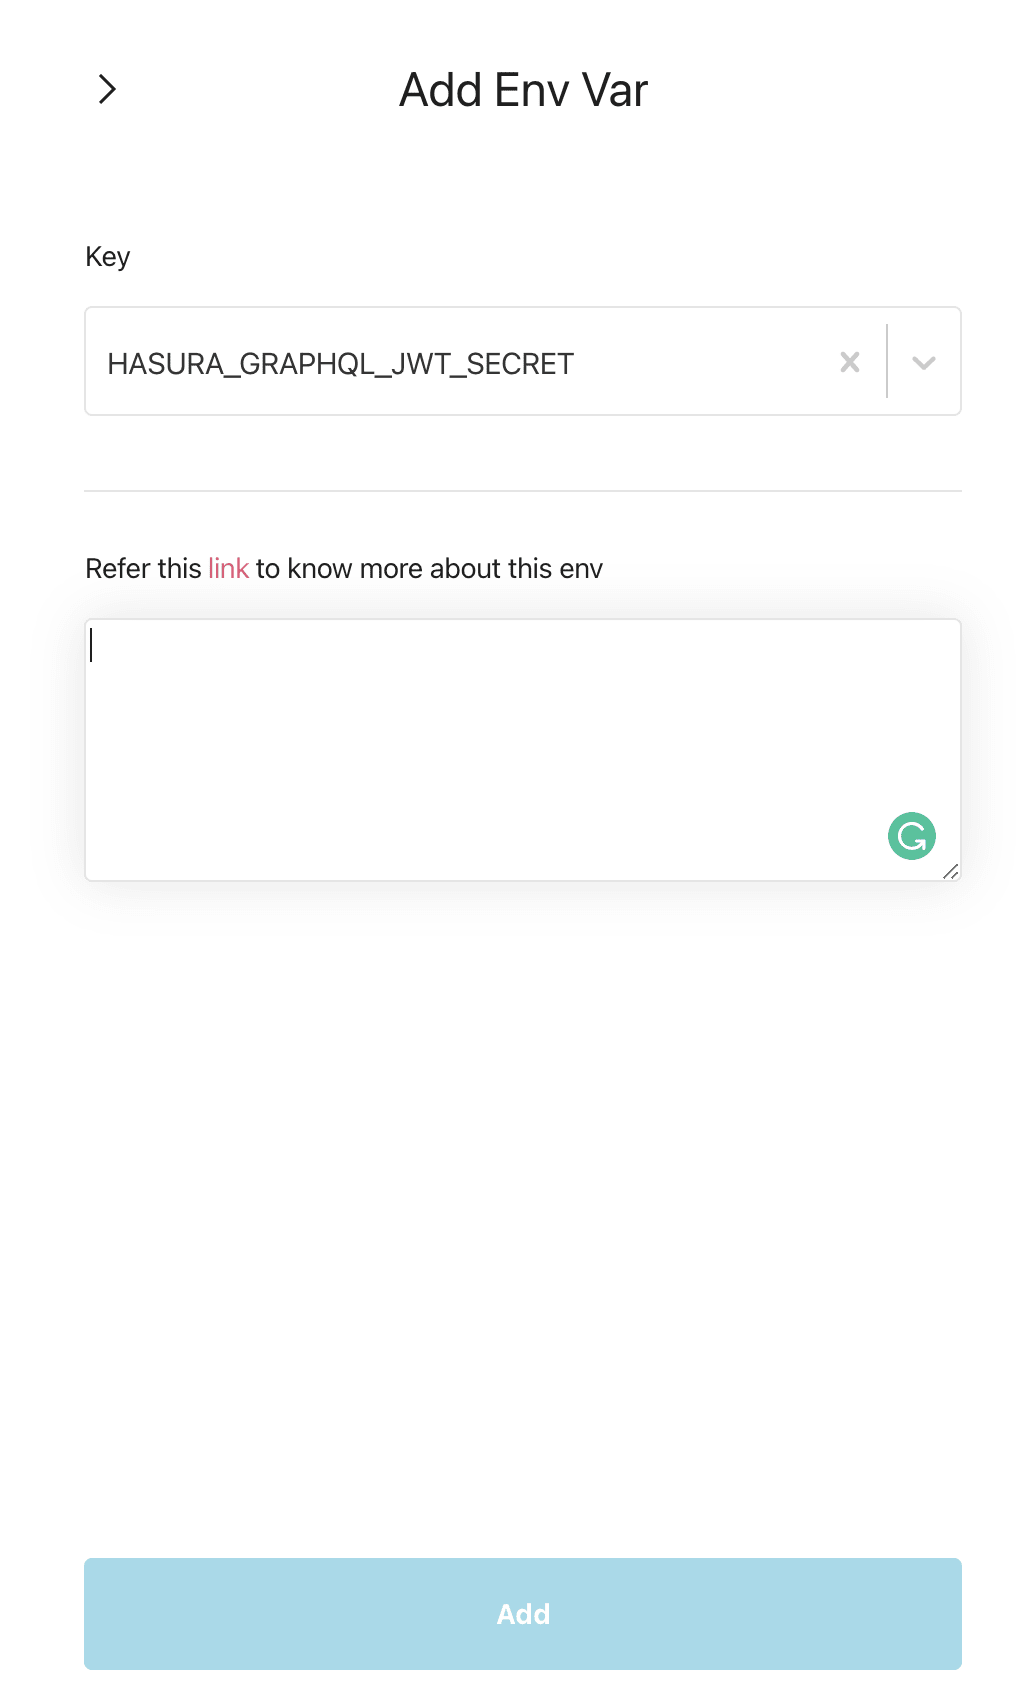
Task: Click the Add Env Var heading
Action: coord(523,90)
